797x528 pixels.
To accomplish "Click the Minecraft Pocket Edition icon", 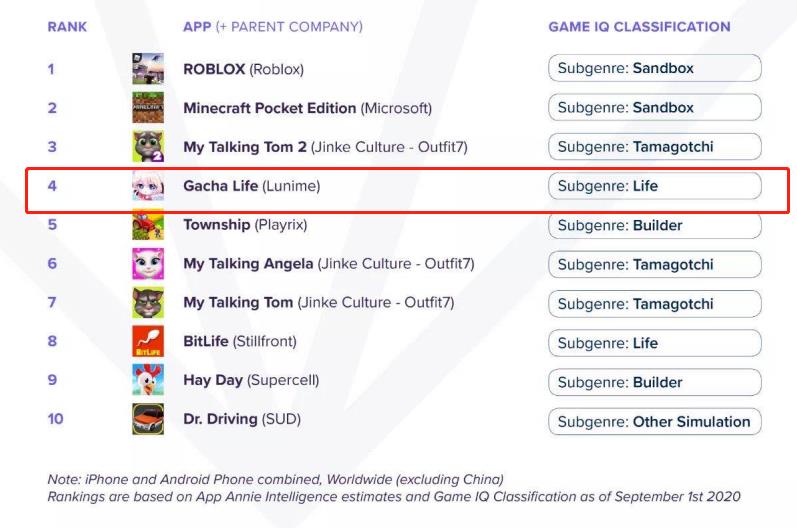I will pyautogui.click(x=148, y=107).
